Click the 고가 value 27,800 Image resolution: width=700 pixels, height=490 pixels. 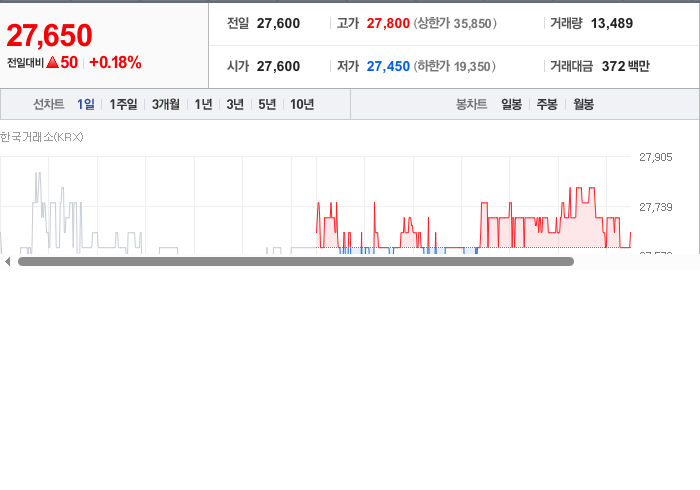click(388, 23)
